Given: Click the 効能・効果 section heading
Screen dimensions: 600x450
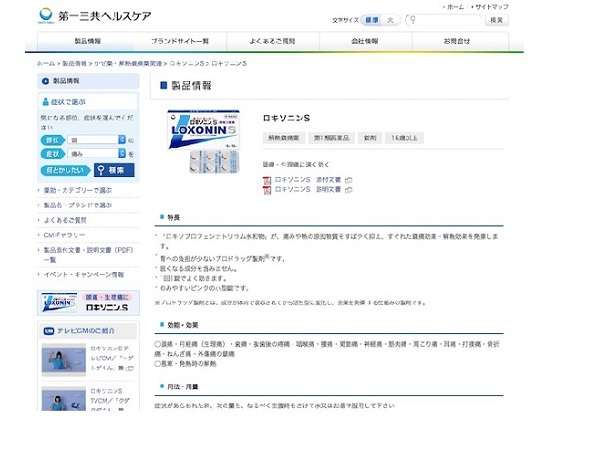Looking at the screenshot, I should pyautogui.click(x=183, y=325).
